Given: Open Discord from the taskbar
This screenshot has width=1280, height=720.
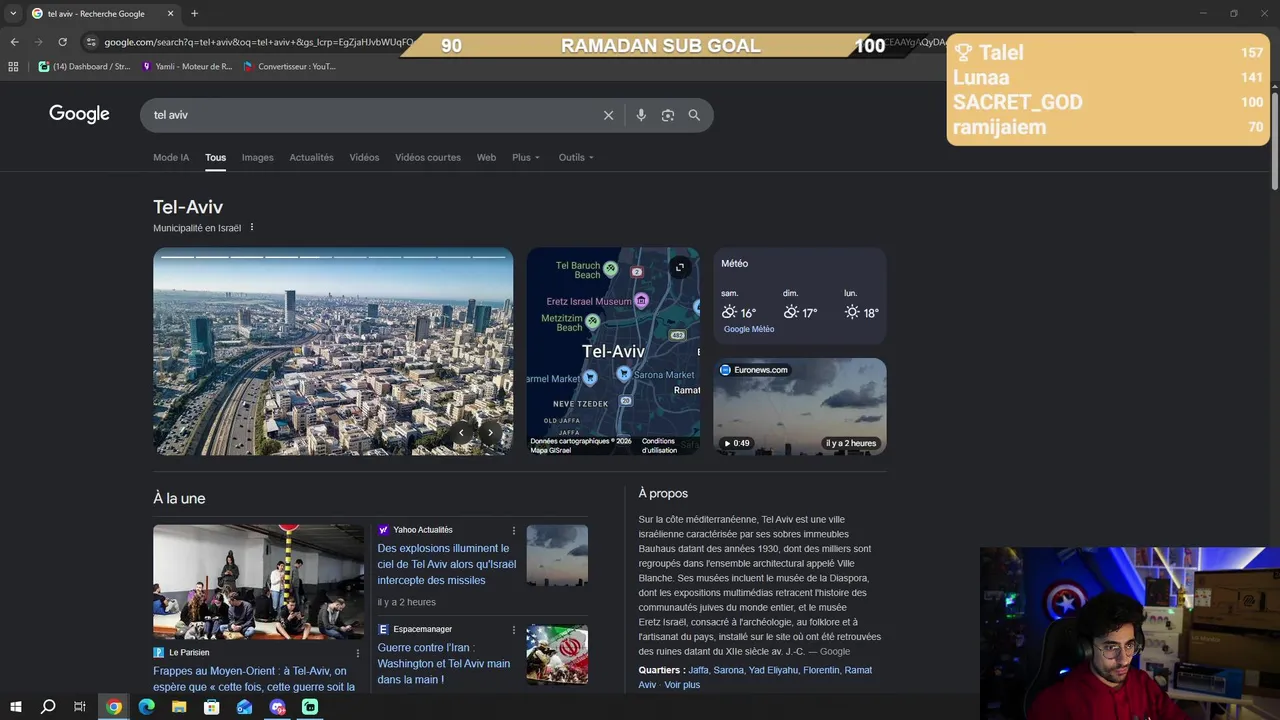Looking at the screenshot, I should (x=277, y=707).
